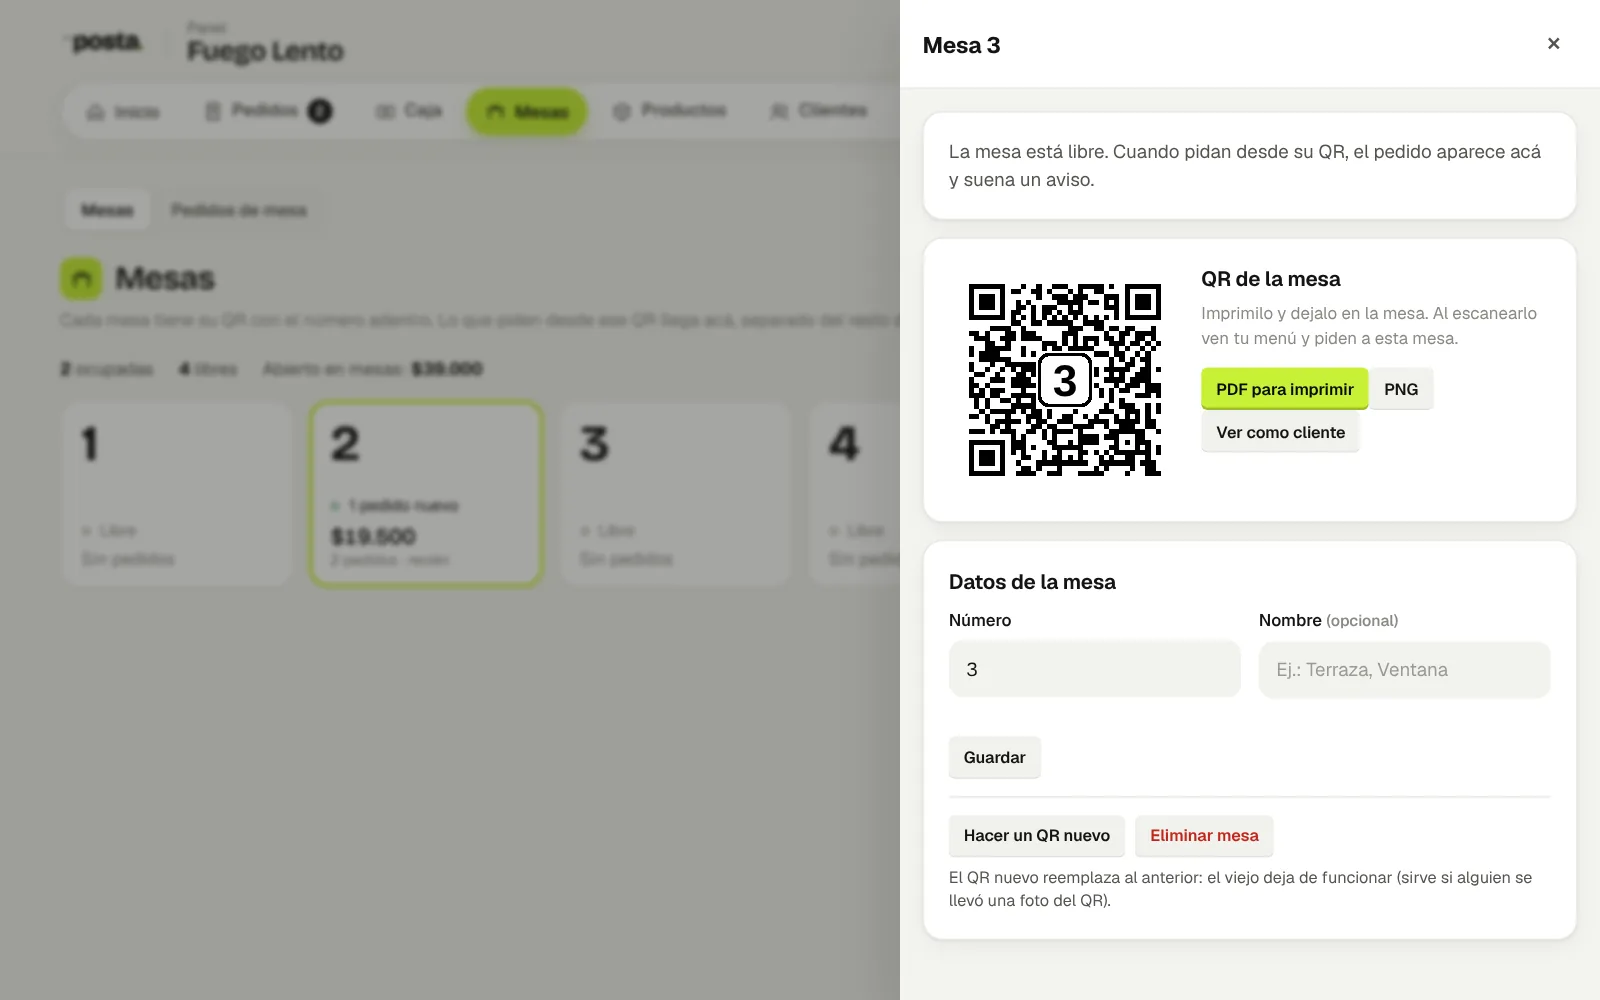Click the Clientes people icon
The image size is (1600, 1000).
(779, 111)
